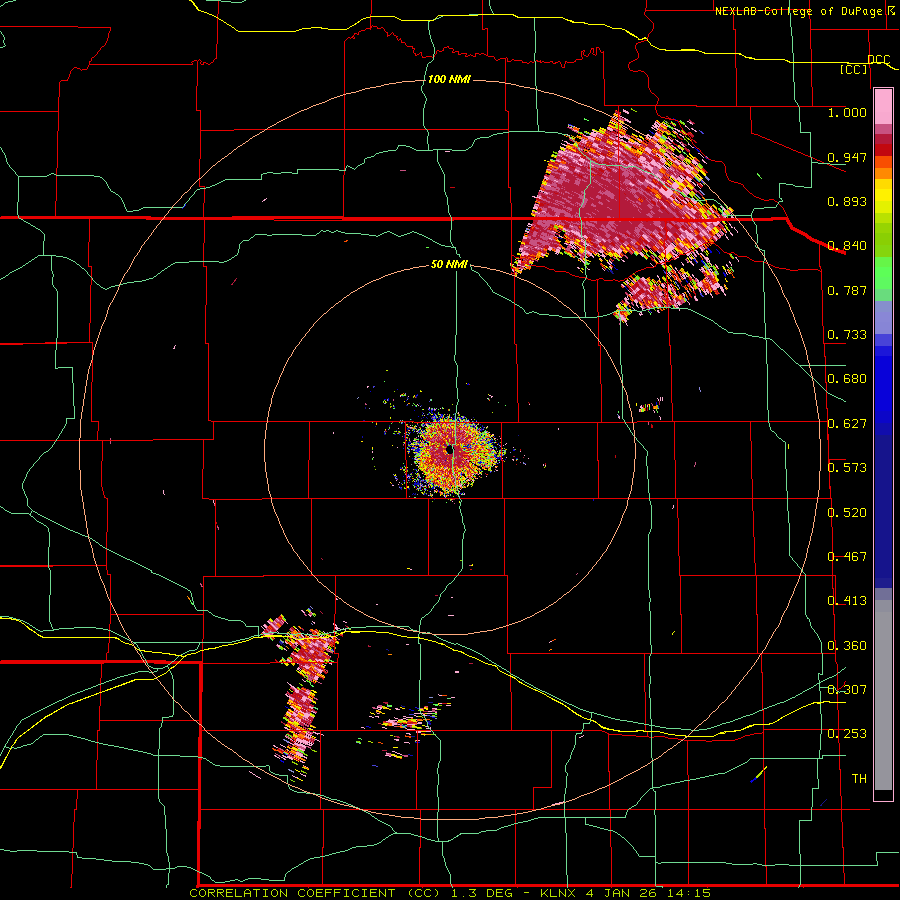Image resolution: width=900 pixels, height=900 pixels.
Task: Click the radar site center dot
Action: [451, 449]
